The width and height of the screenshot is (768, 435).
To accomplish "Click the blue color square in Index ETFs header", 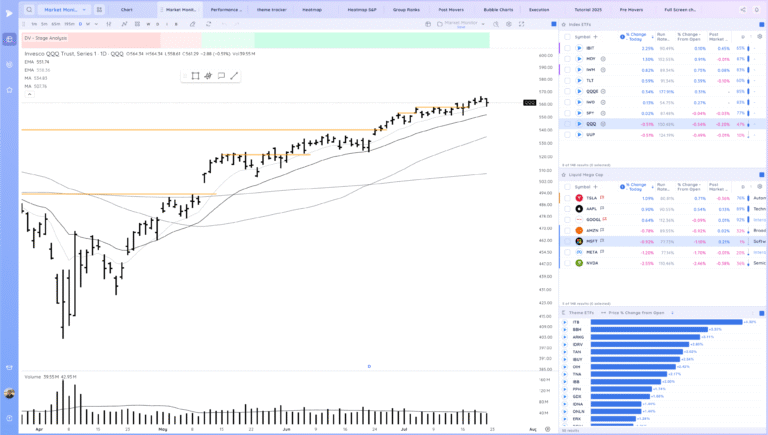I will click(x=761, y=24).
